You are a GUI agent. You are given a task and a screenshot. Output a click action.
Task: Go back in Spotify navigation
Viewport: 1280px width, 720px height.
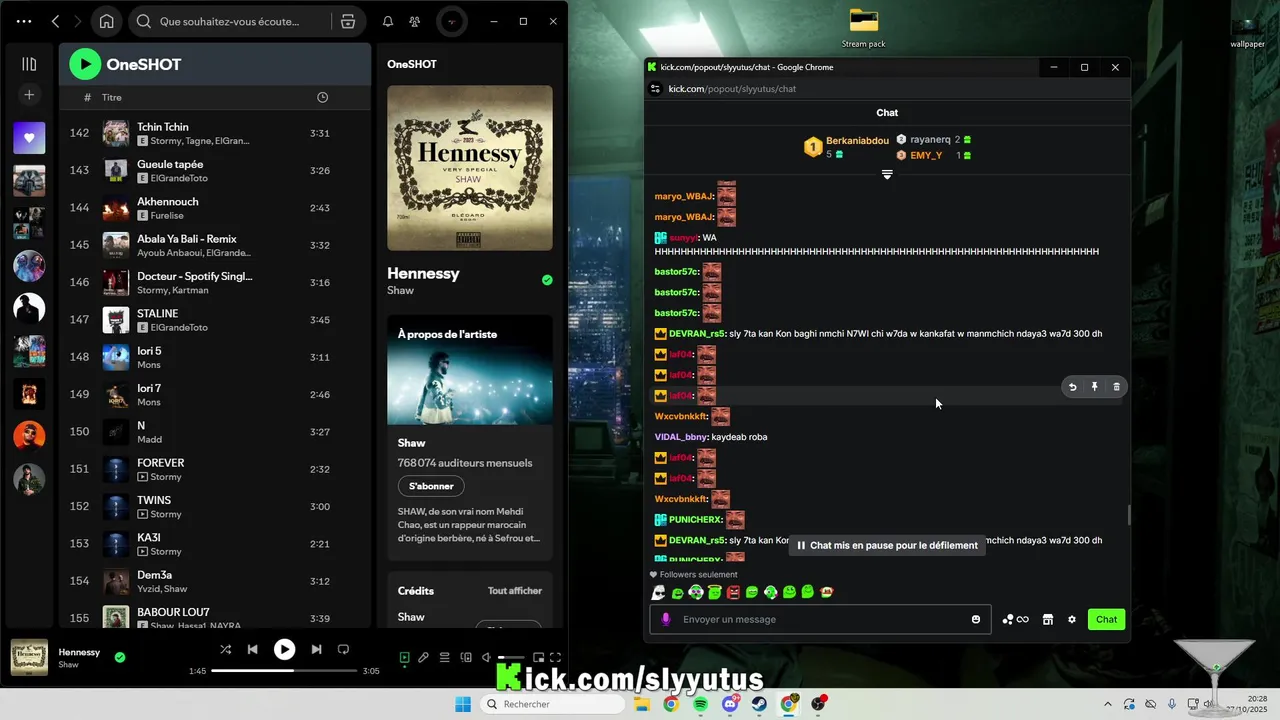coord(56,21)
